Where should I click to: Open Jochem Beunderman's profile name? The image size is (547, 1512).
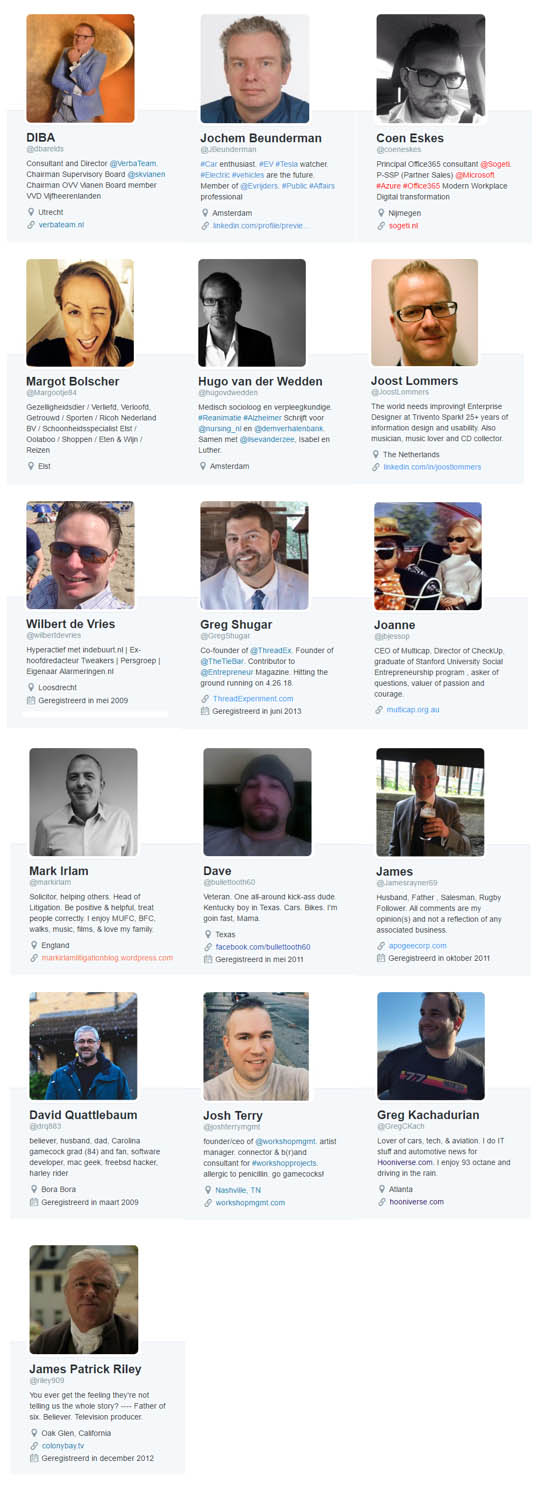[262, 137]
